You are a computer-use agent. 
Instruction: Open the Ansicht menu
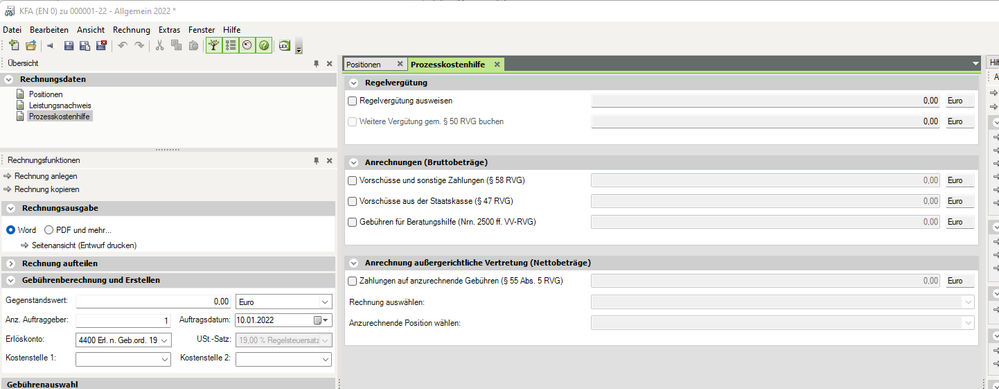pyautogui.click(x=91, y=30)
